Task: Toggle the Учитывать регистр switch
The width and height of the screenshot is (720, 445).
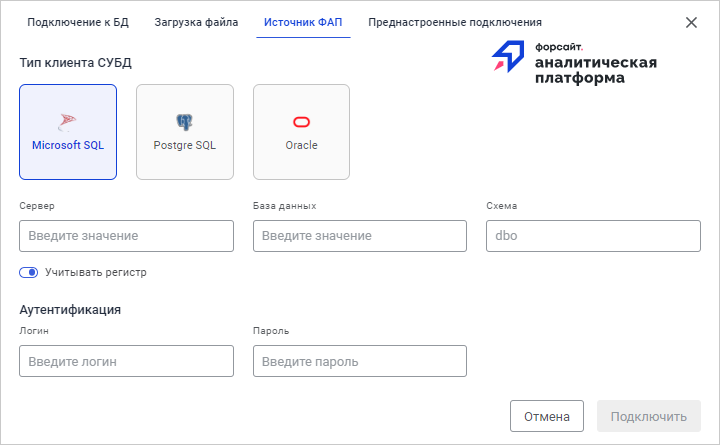Action: (x=28, y=272)
